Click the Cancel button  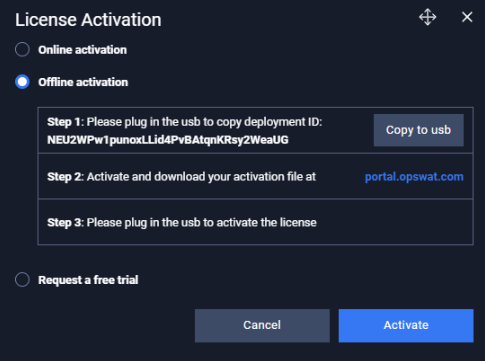click(262, 325)
